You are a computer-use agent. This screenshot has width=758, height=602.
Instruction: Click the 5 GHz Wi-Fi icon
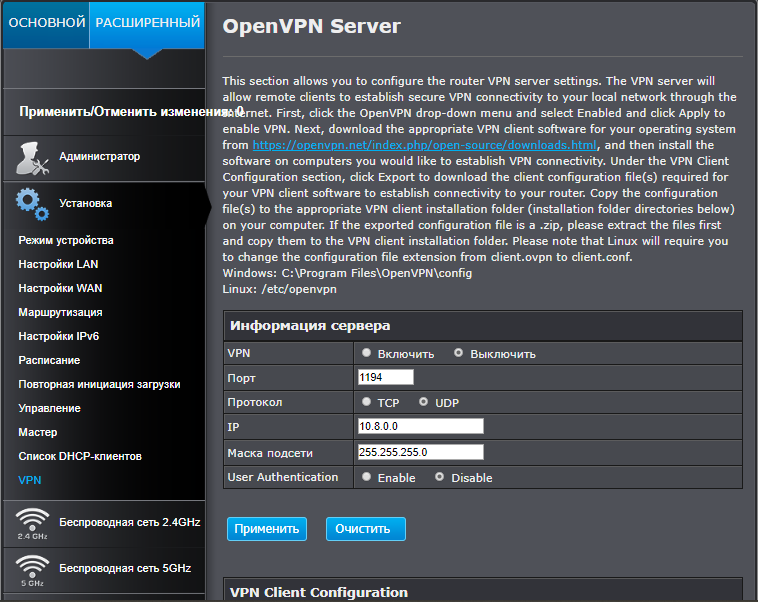tap(32, 571)
